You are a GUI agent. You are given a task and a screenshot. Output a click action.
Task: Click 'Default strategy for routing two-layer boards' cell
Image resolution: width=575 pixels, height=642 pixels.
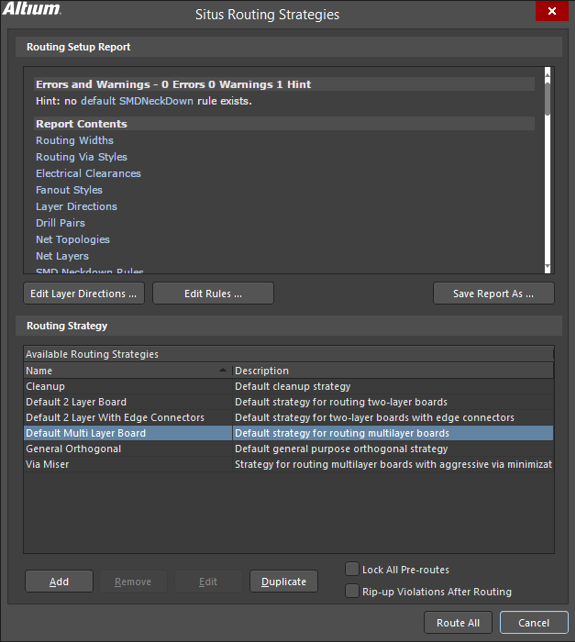click(393, 402)
